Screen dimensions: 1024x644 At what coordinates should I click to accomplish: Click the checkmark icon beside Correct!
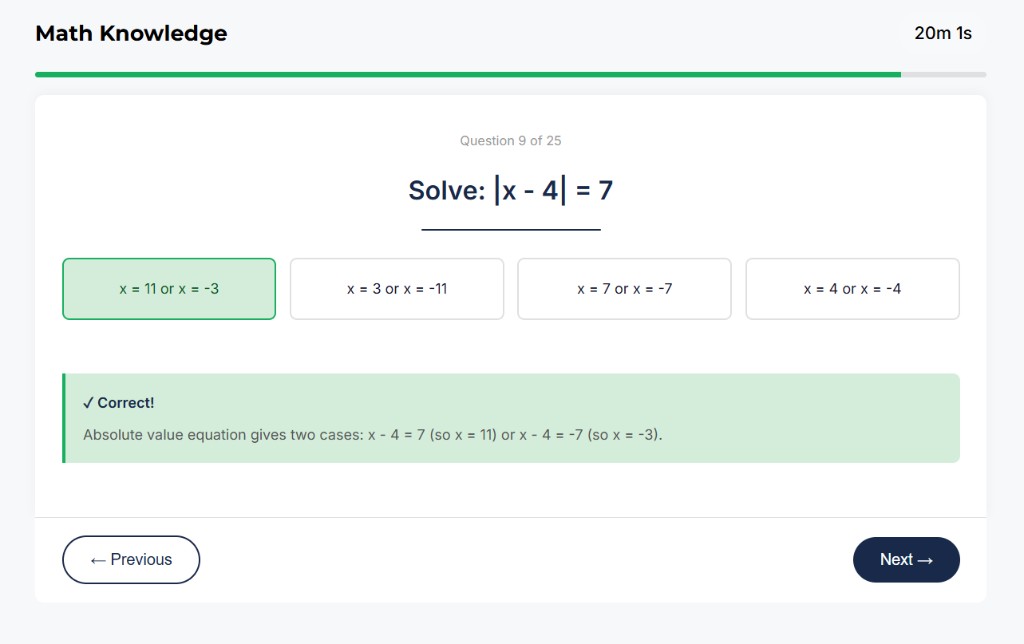tap(88, 402)
